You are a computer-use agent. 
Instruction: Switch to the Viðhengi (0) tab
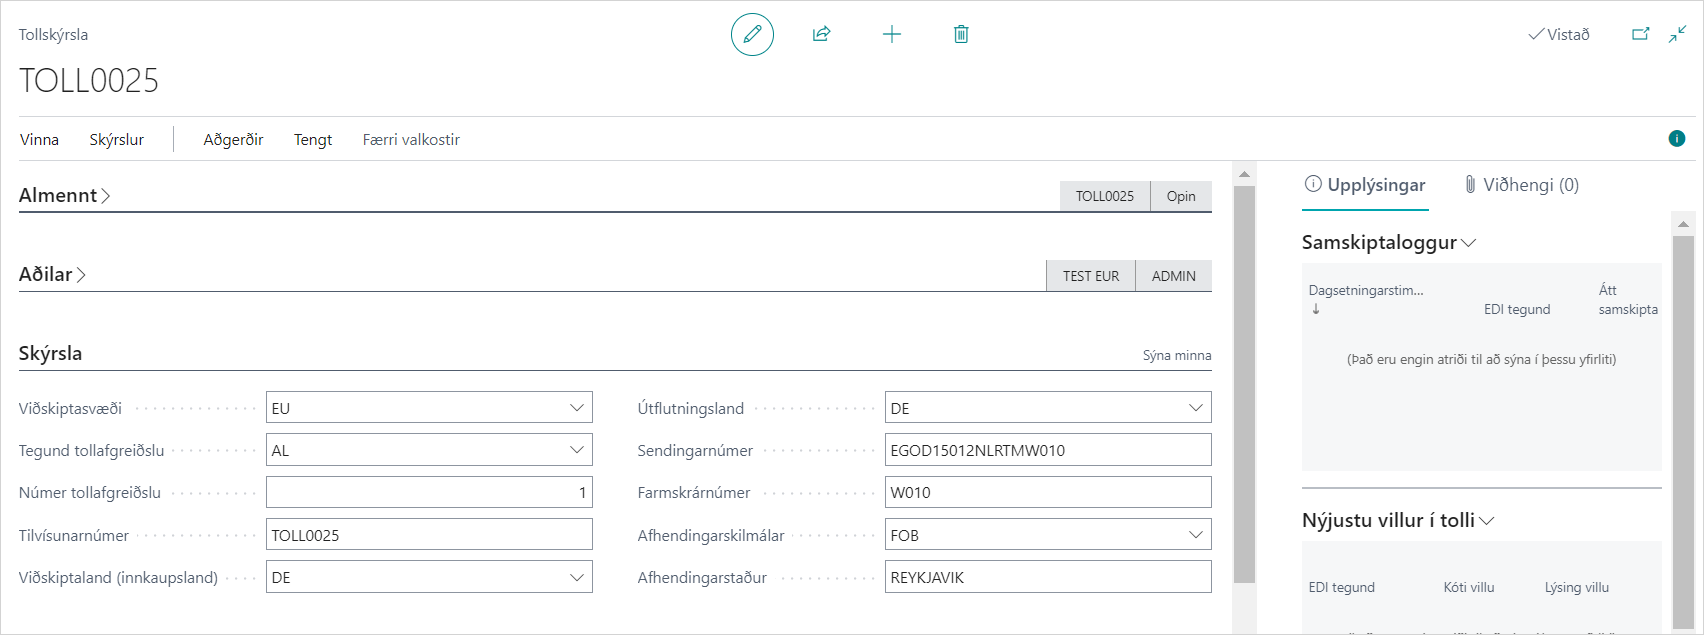(x=1521, y=185)
